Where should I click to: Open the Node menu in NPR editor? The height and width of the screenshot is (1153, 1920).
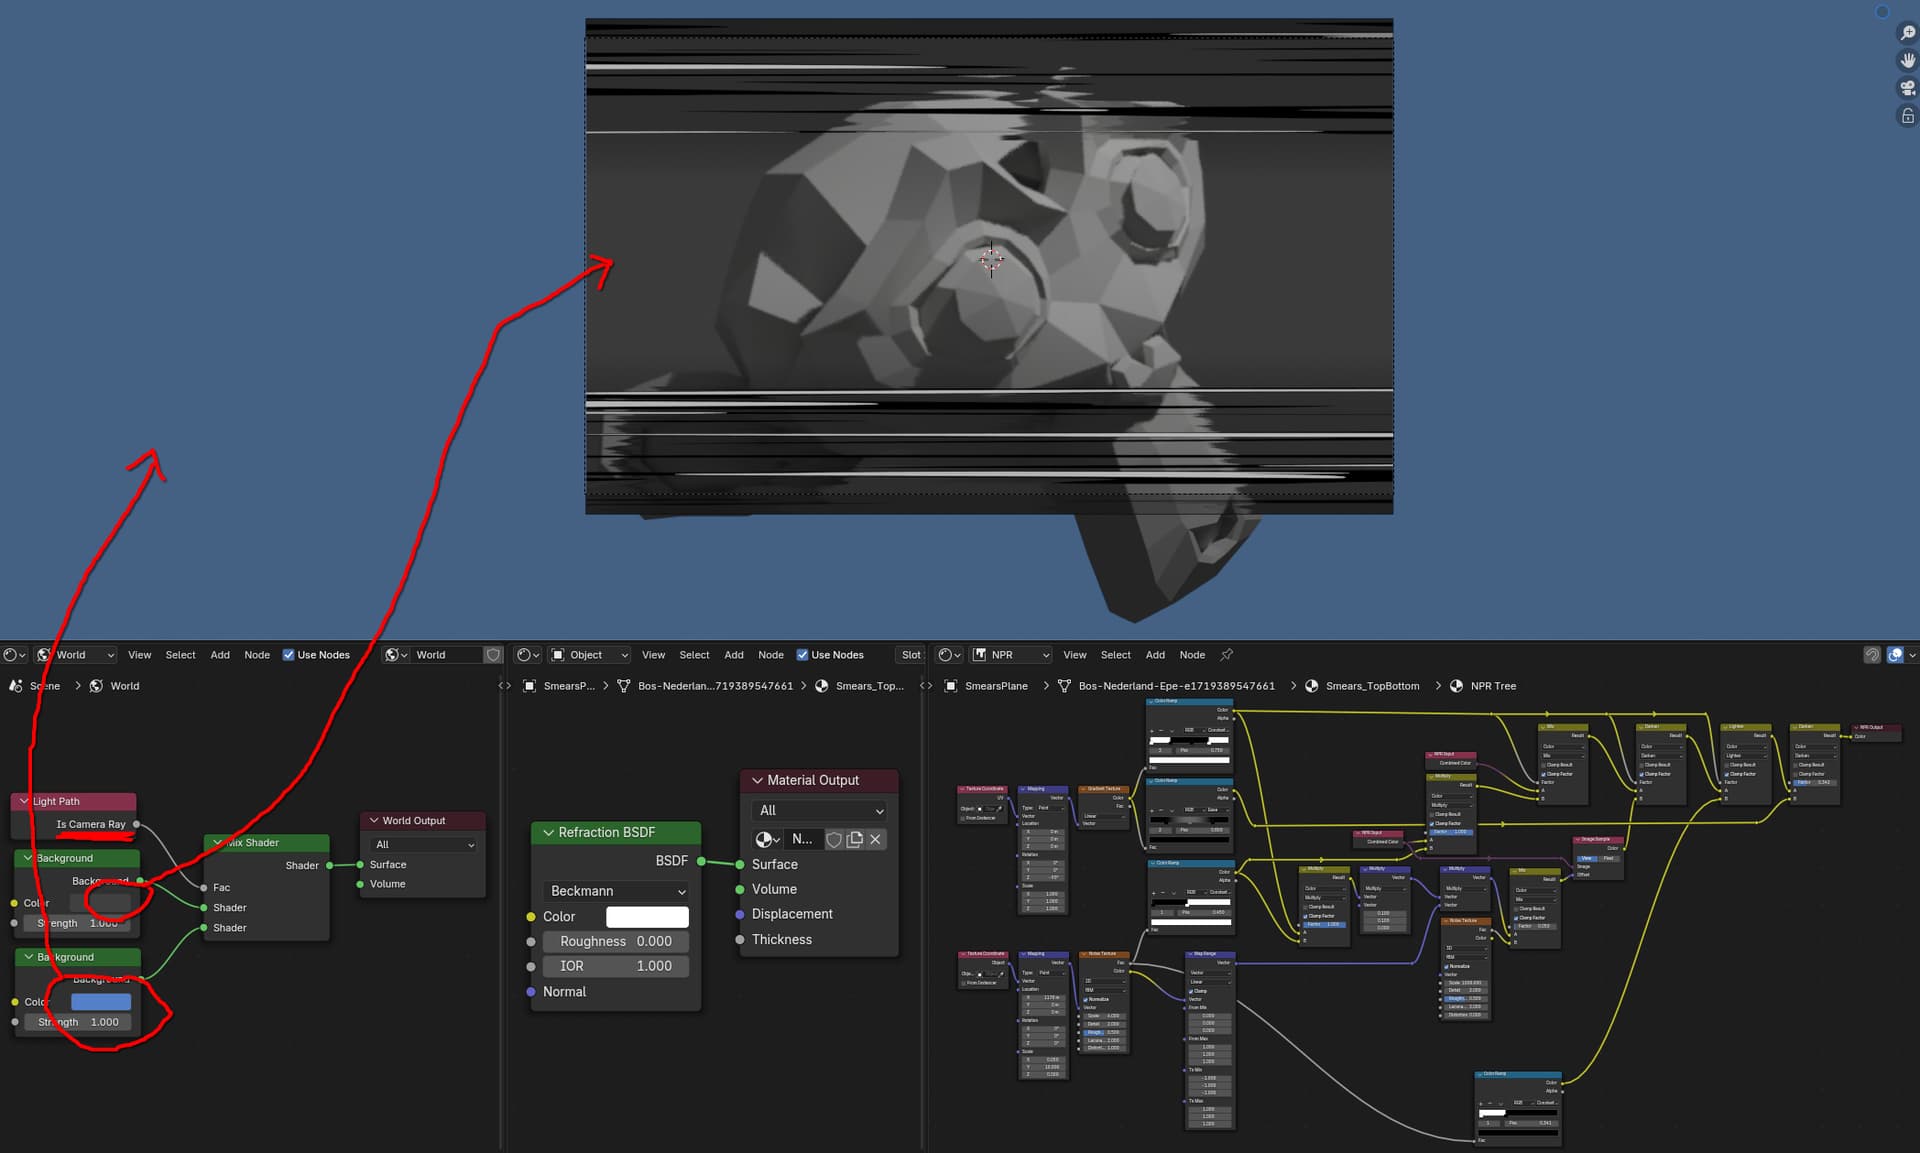[x=1192, y=655]
